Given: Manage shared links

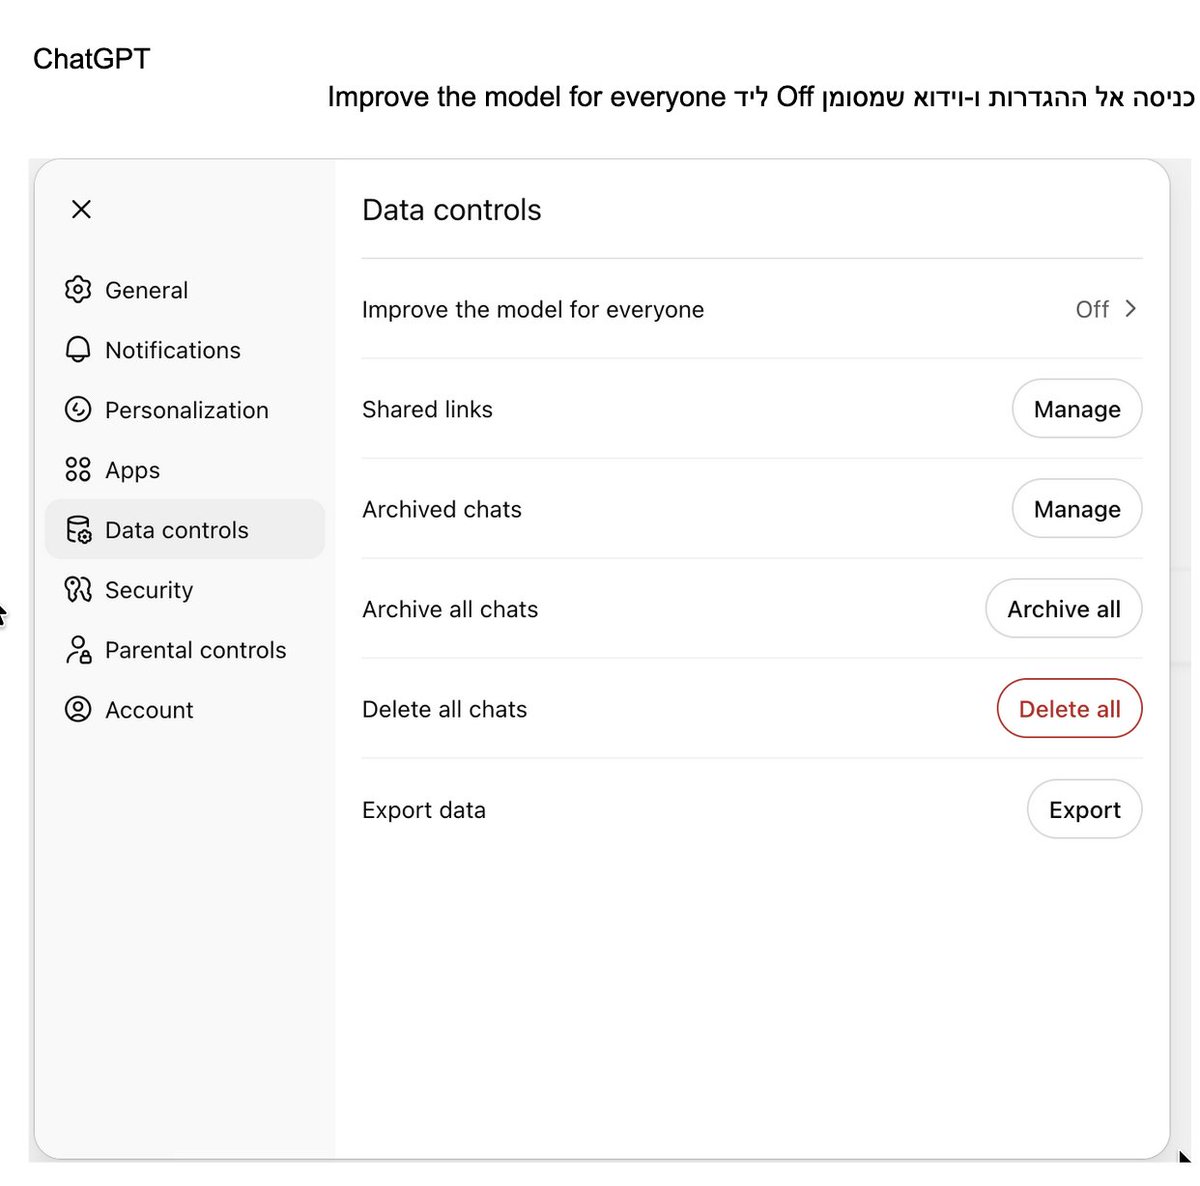Looking at the screenshot, I should [1077, 409].
